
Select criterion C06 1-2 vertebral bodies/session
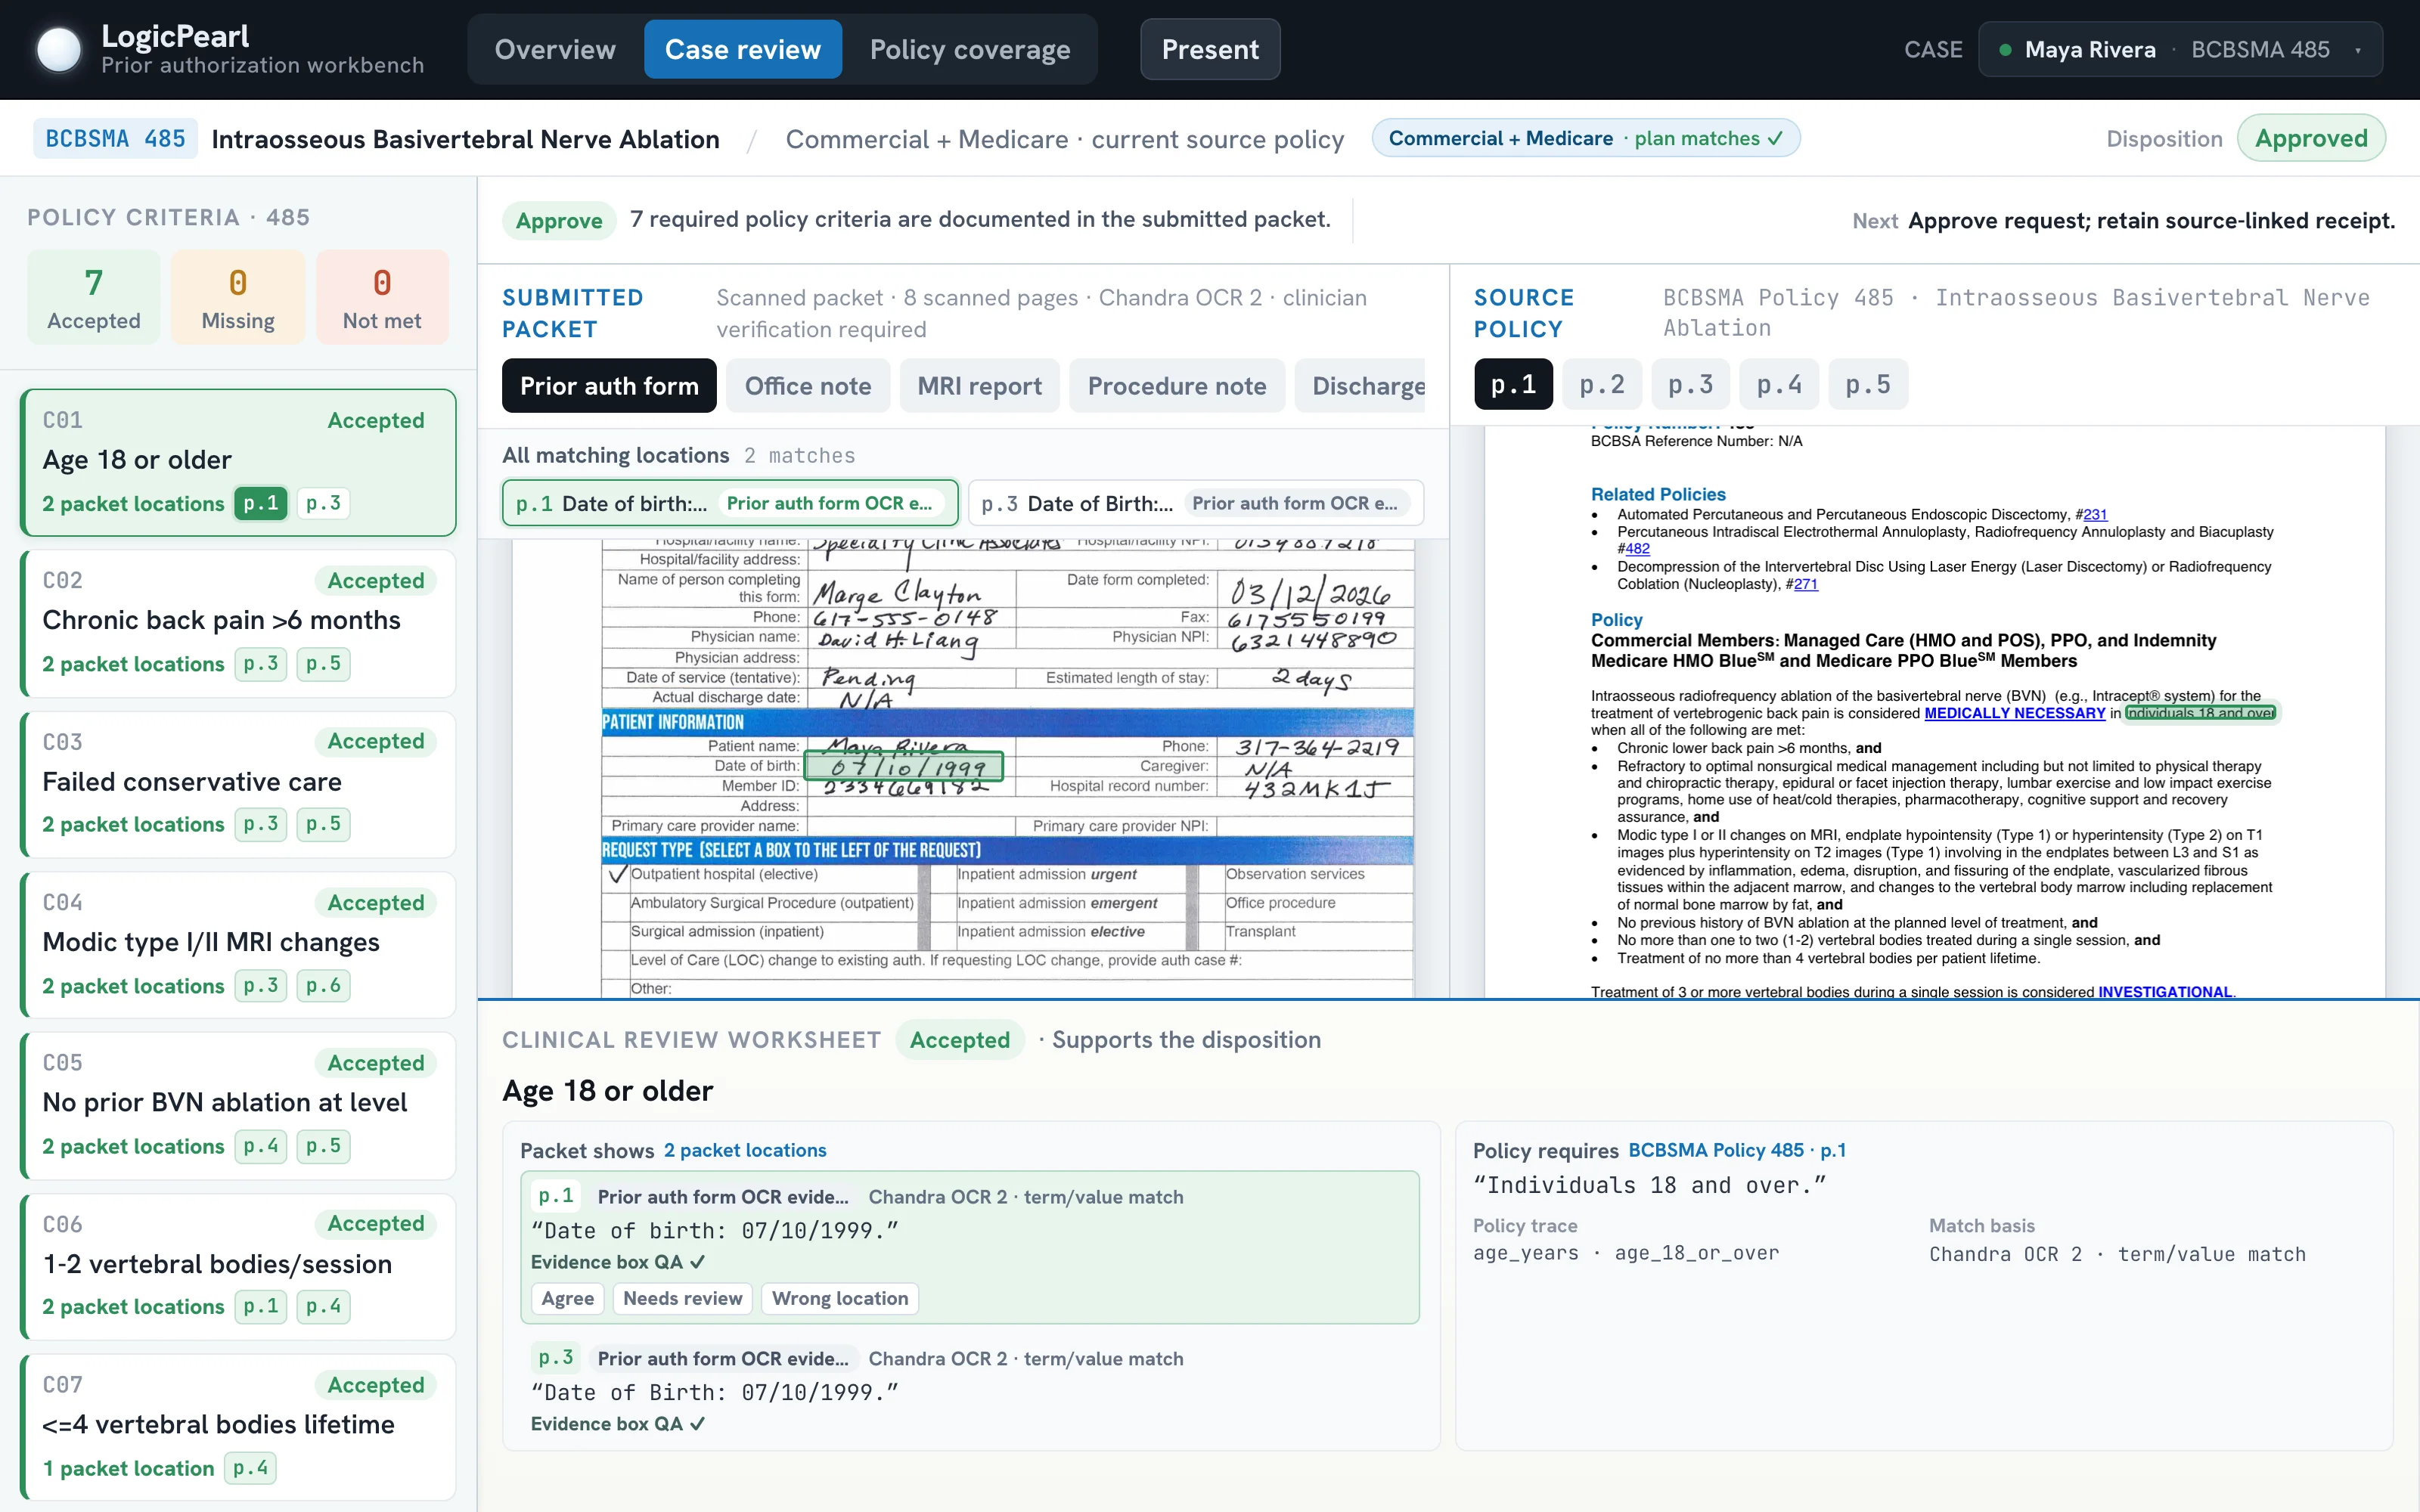click(x=238, y=1267)
